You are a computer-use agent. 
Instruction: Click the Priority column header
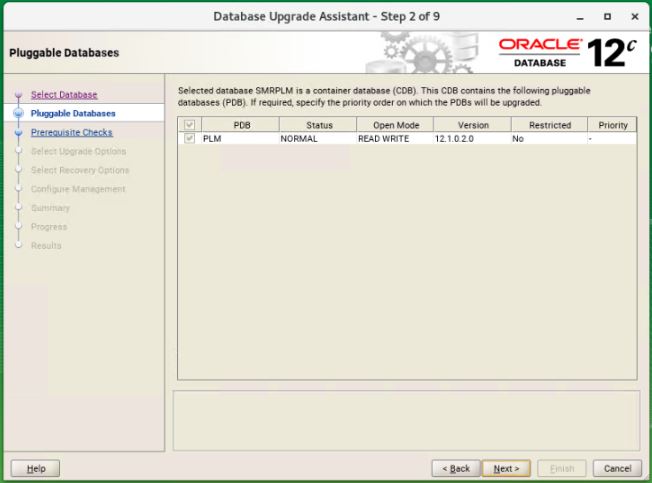point(612,125)
